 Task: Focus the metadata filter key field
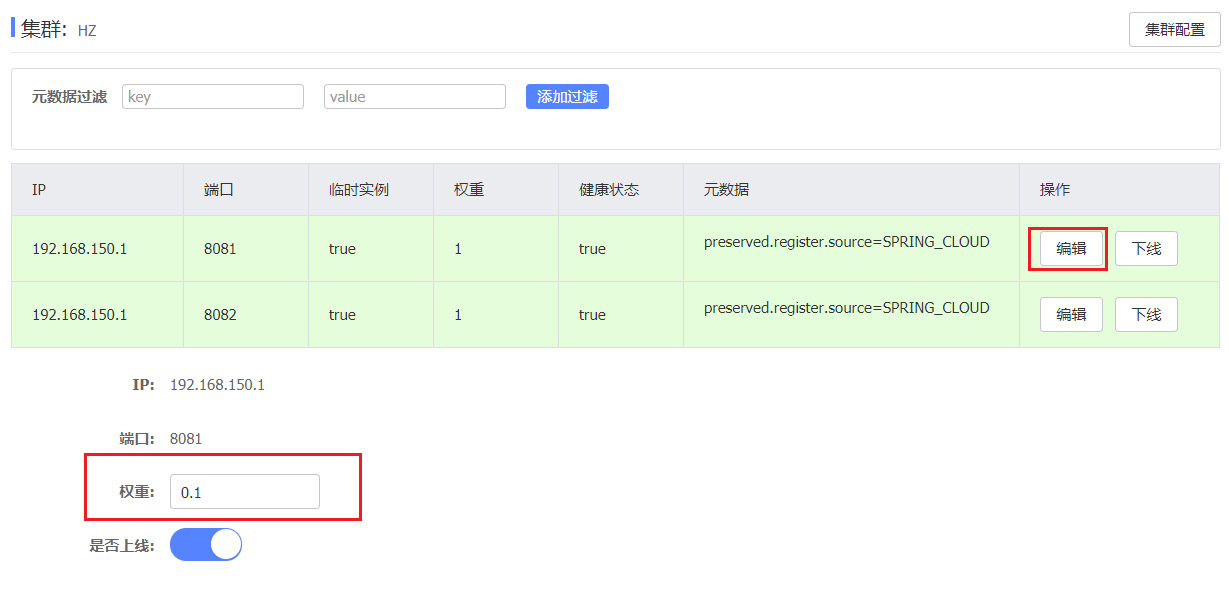pyautogui.click(x=213, y=97)
